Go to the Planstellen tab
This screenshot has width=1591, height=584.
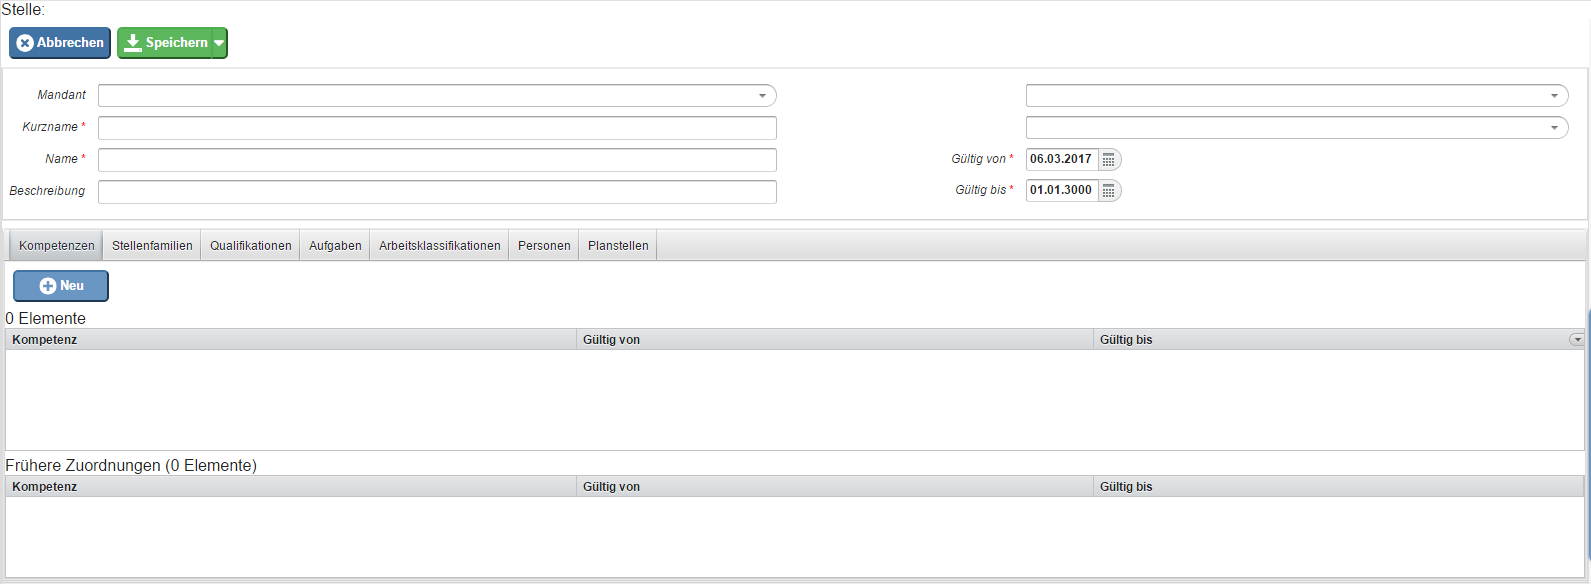(618, 246)
